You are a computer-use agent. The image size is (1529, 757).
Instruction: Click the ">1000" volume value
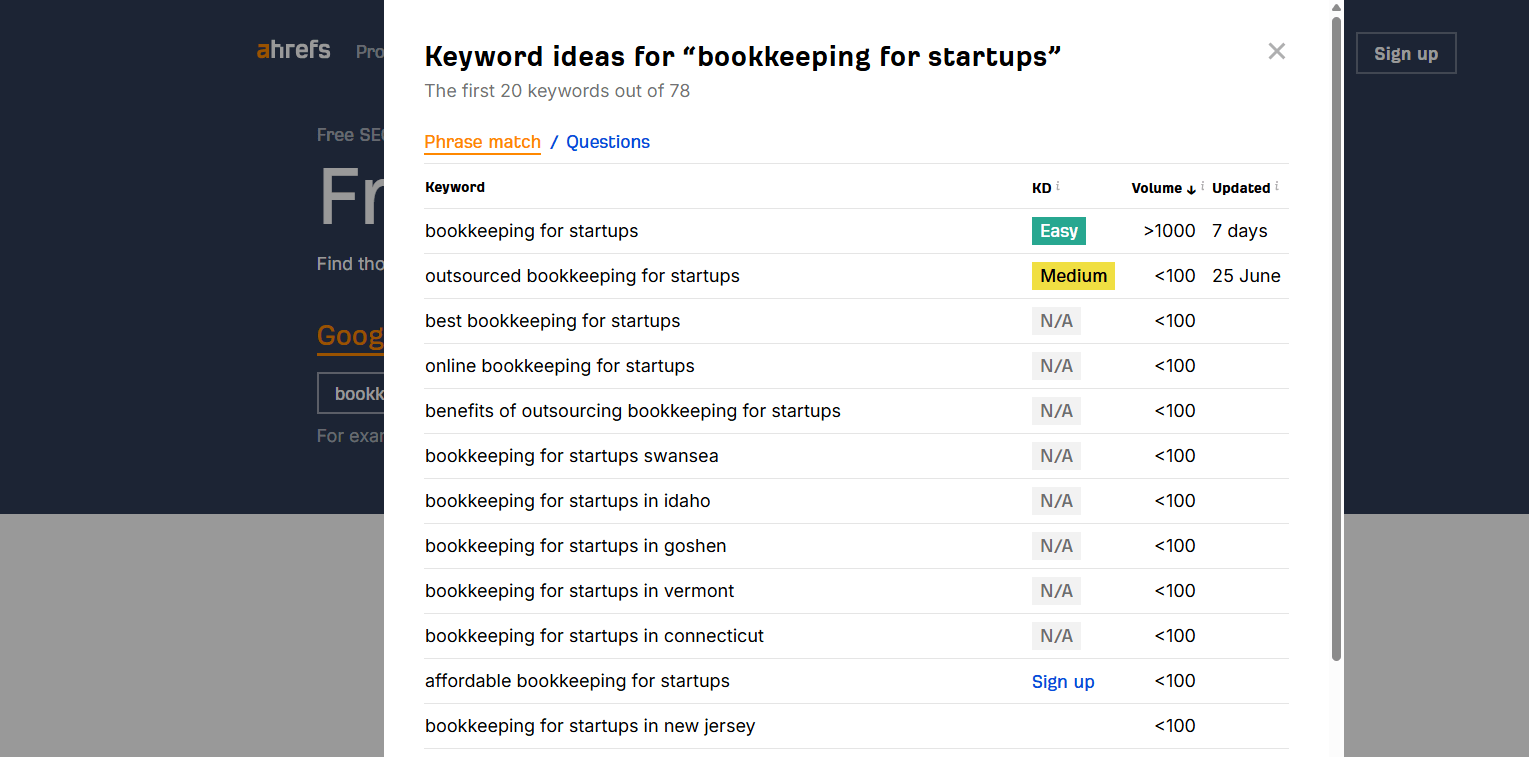coord(1170,231)
